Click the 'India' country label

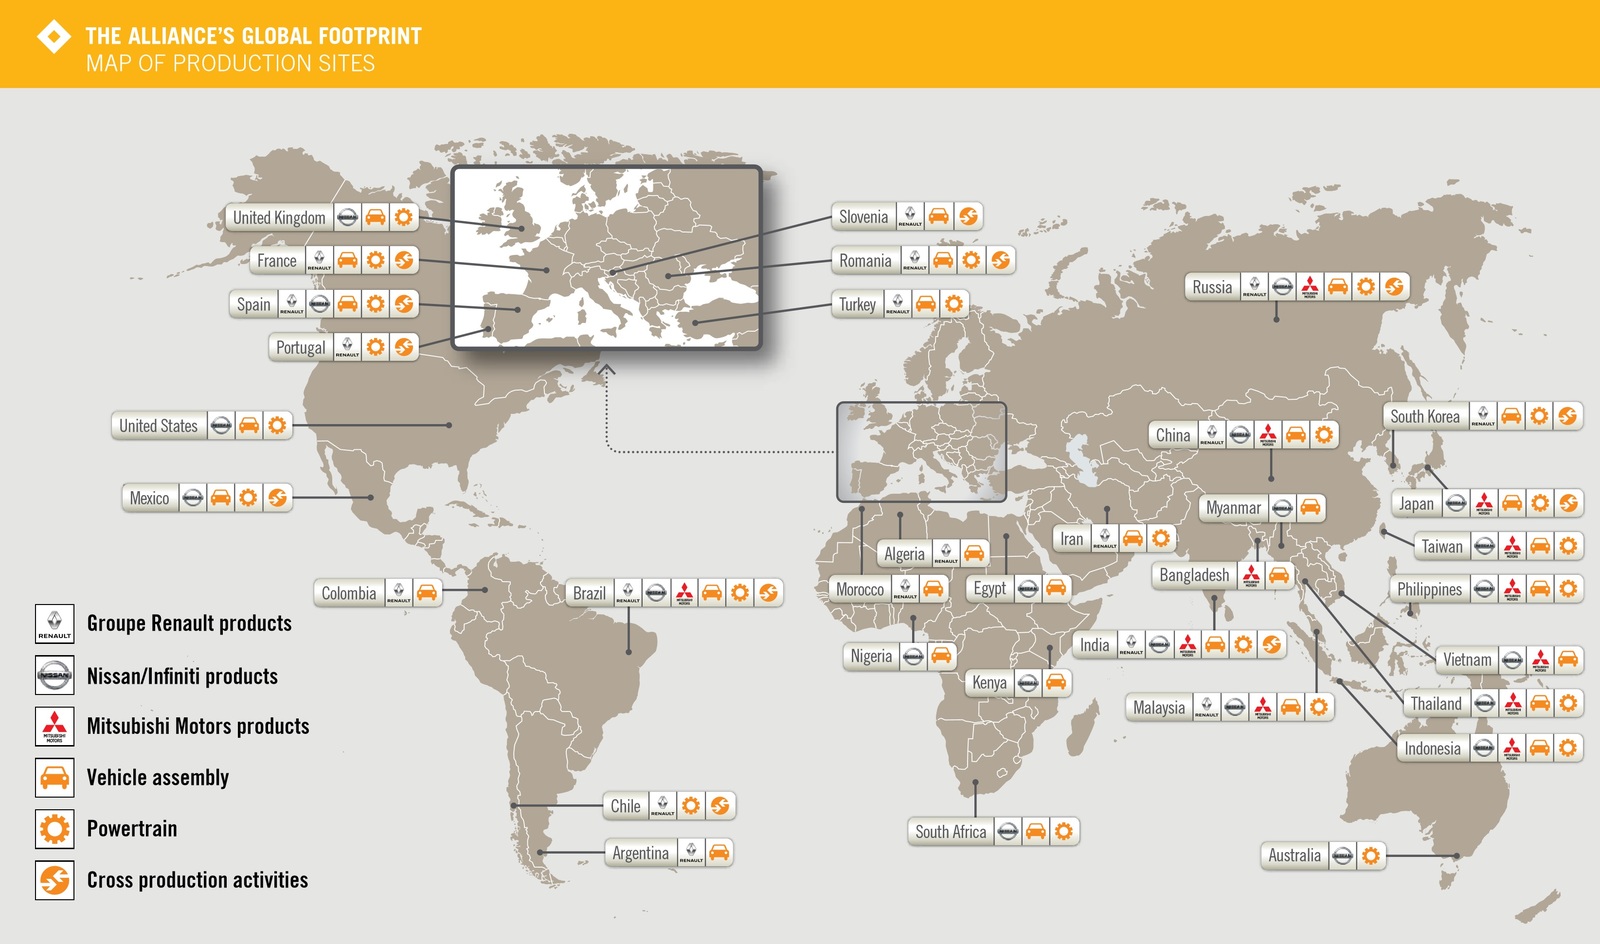tap(1094, 645)
